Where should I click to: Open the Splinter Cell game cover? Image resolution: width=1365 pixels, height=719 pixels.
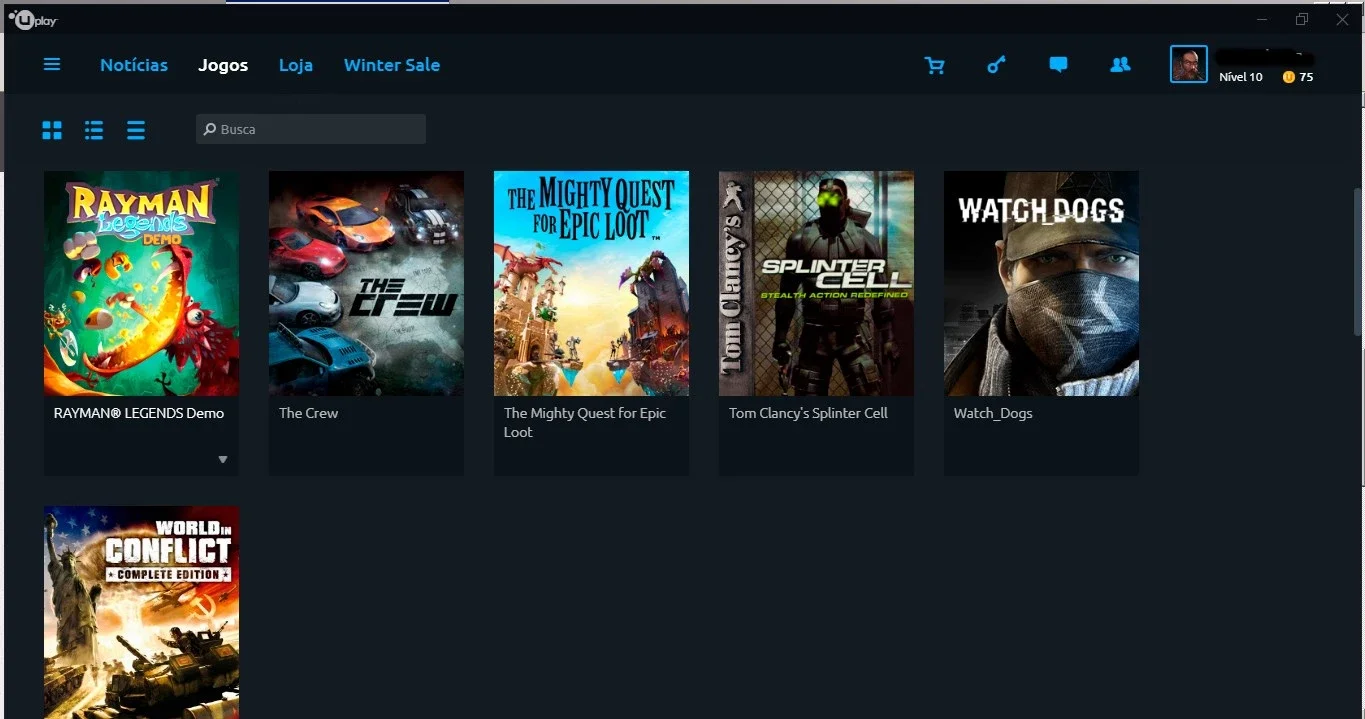pos(816,283)
